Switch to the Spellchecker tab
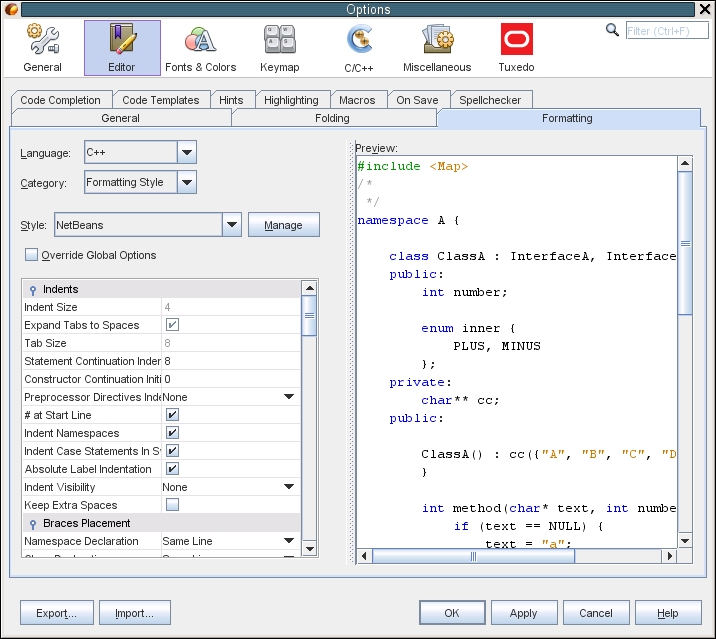This screenshot has height=639, width=716. [490, 100]
